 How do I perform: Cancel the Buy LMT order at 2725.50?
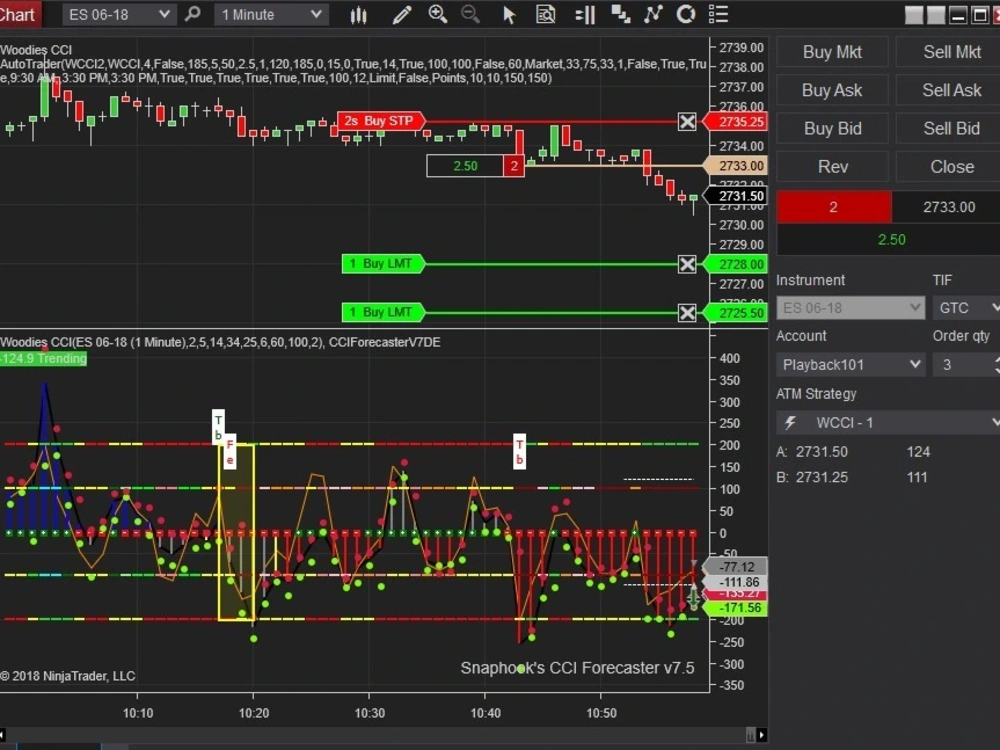[687, 312]
